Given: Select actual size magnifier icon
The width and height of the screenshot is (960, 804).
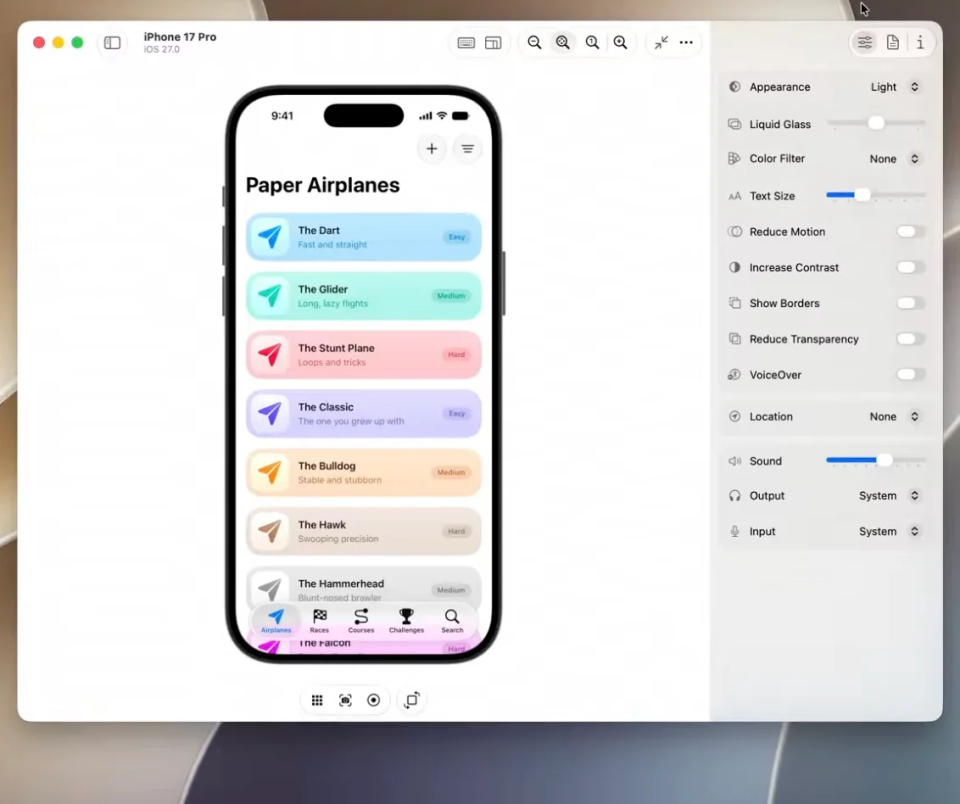Looking at the screenshot, I should coord(592,42).
